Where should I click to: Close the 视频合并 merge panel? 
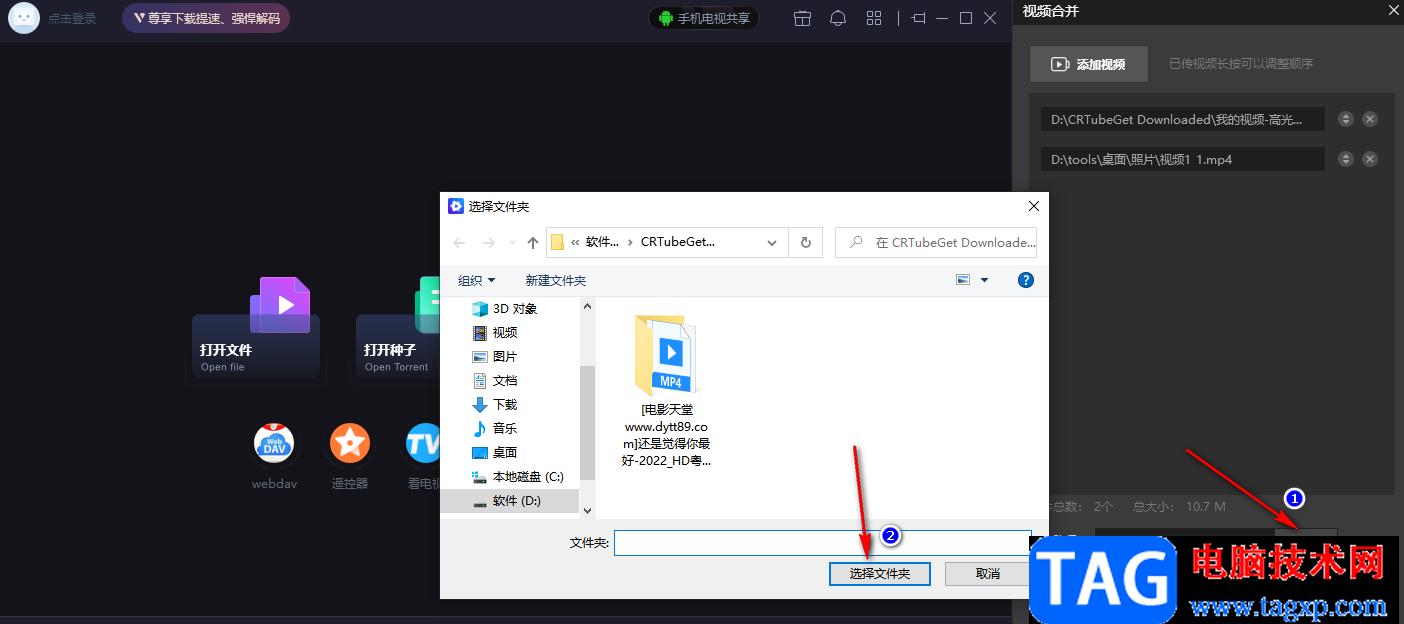[x=1392, y=10]
